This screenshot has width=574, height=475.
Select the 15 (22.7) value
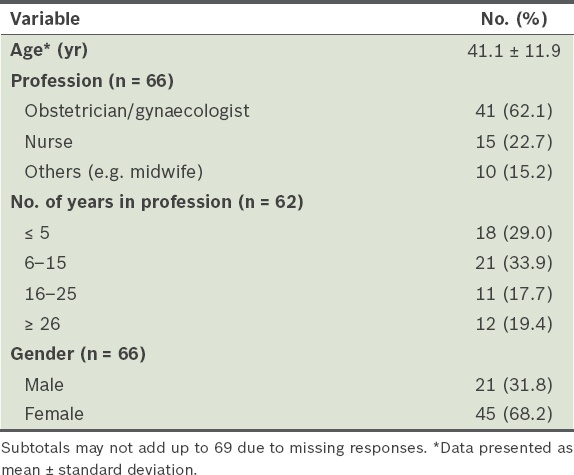(514, 142)
